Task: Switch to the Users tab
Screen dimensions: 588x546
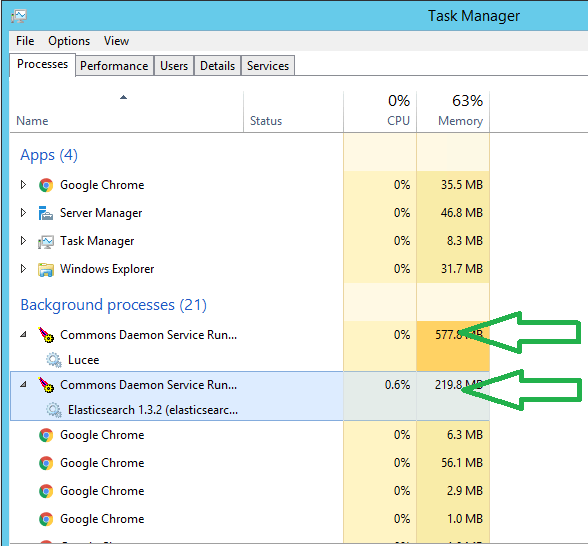Action: (174, 66)
